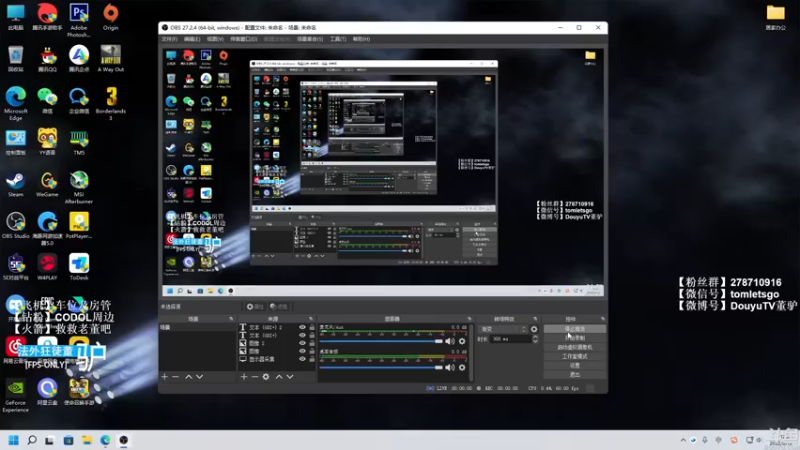Remove the selected scene with minus icon
Screen dimensions: 800x450
(x=176, y=377)
